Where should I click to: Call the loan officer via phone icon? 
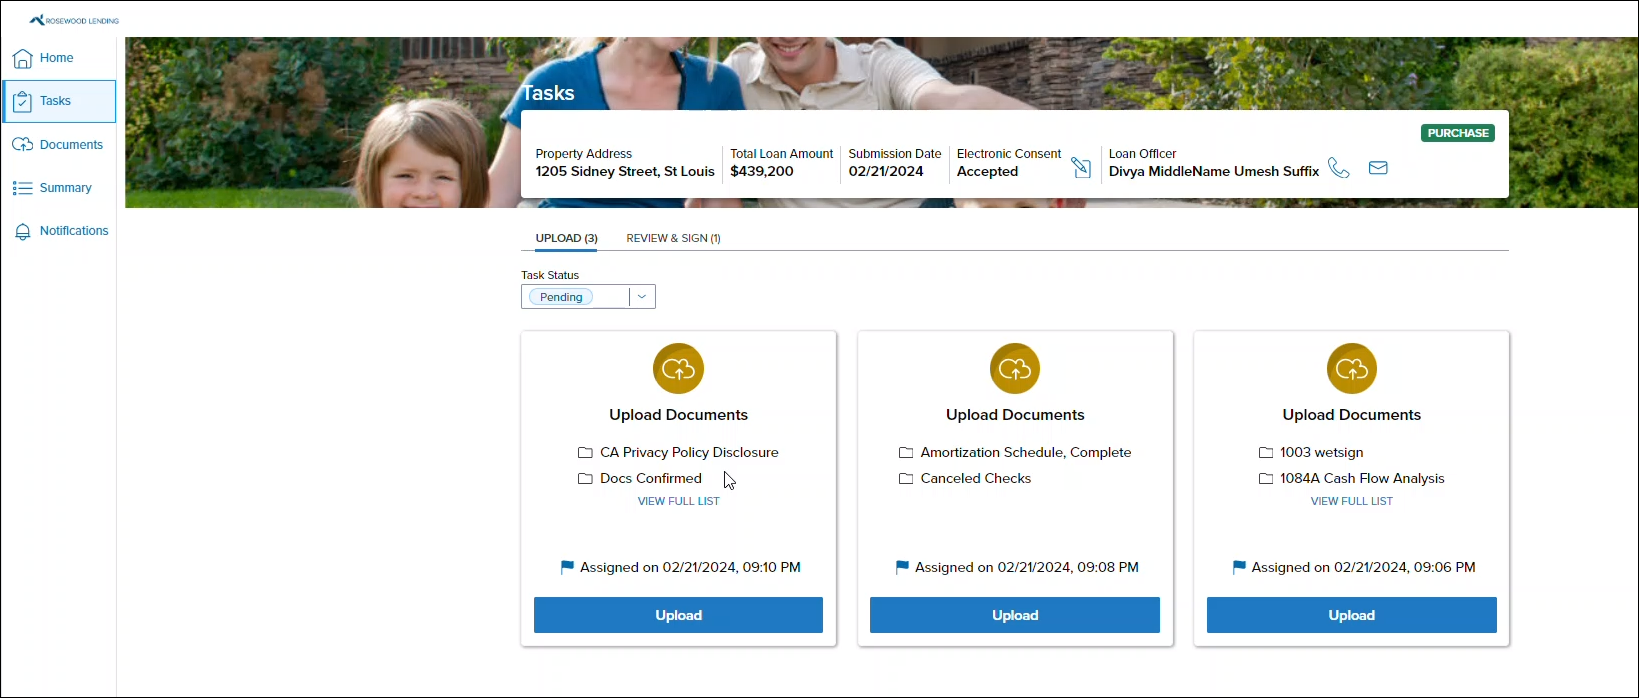(x=1339, y=167)
